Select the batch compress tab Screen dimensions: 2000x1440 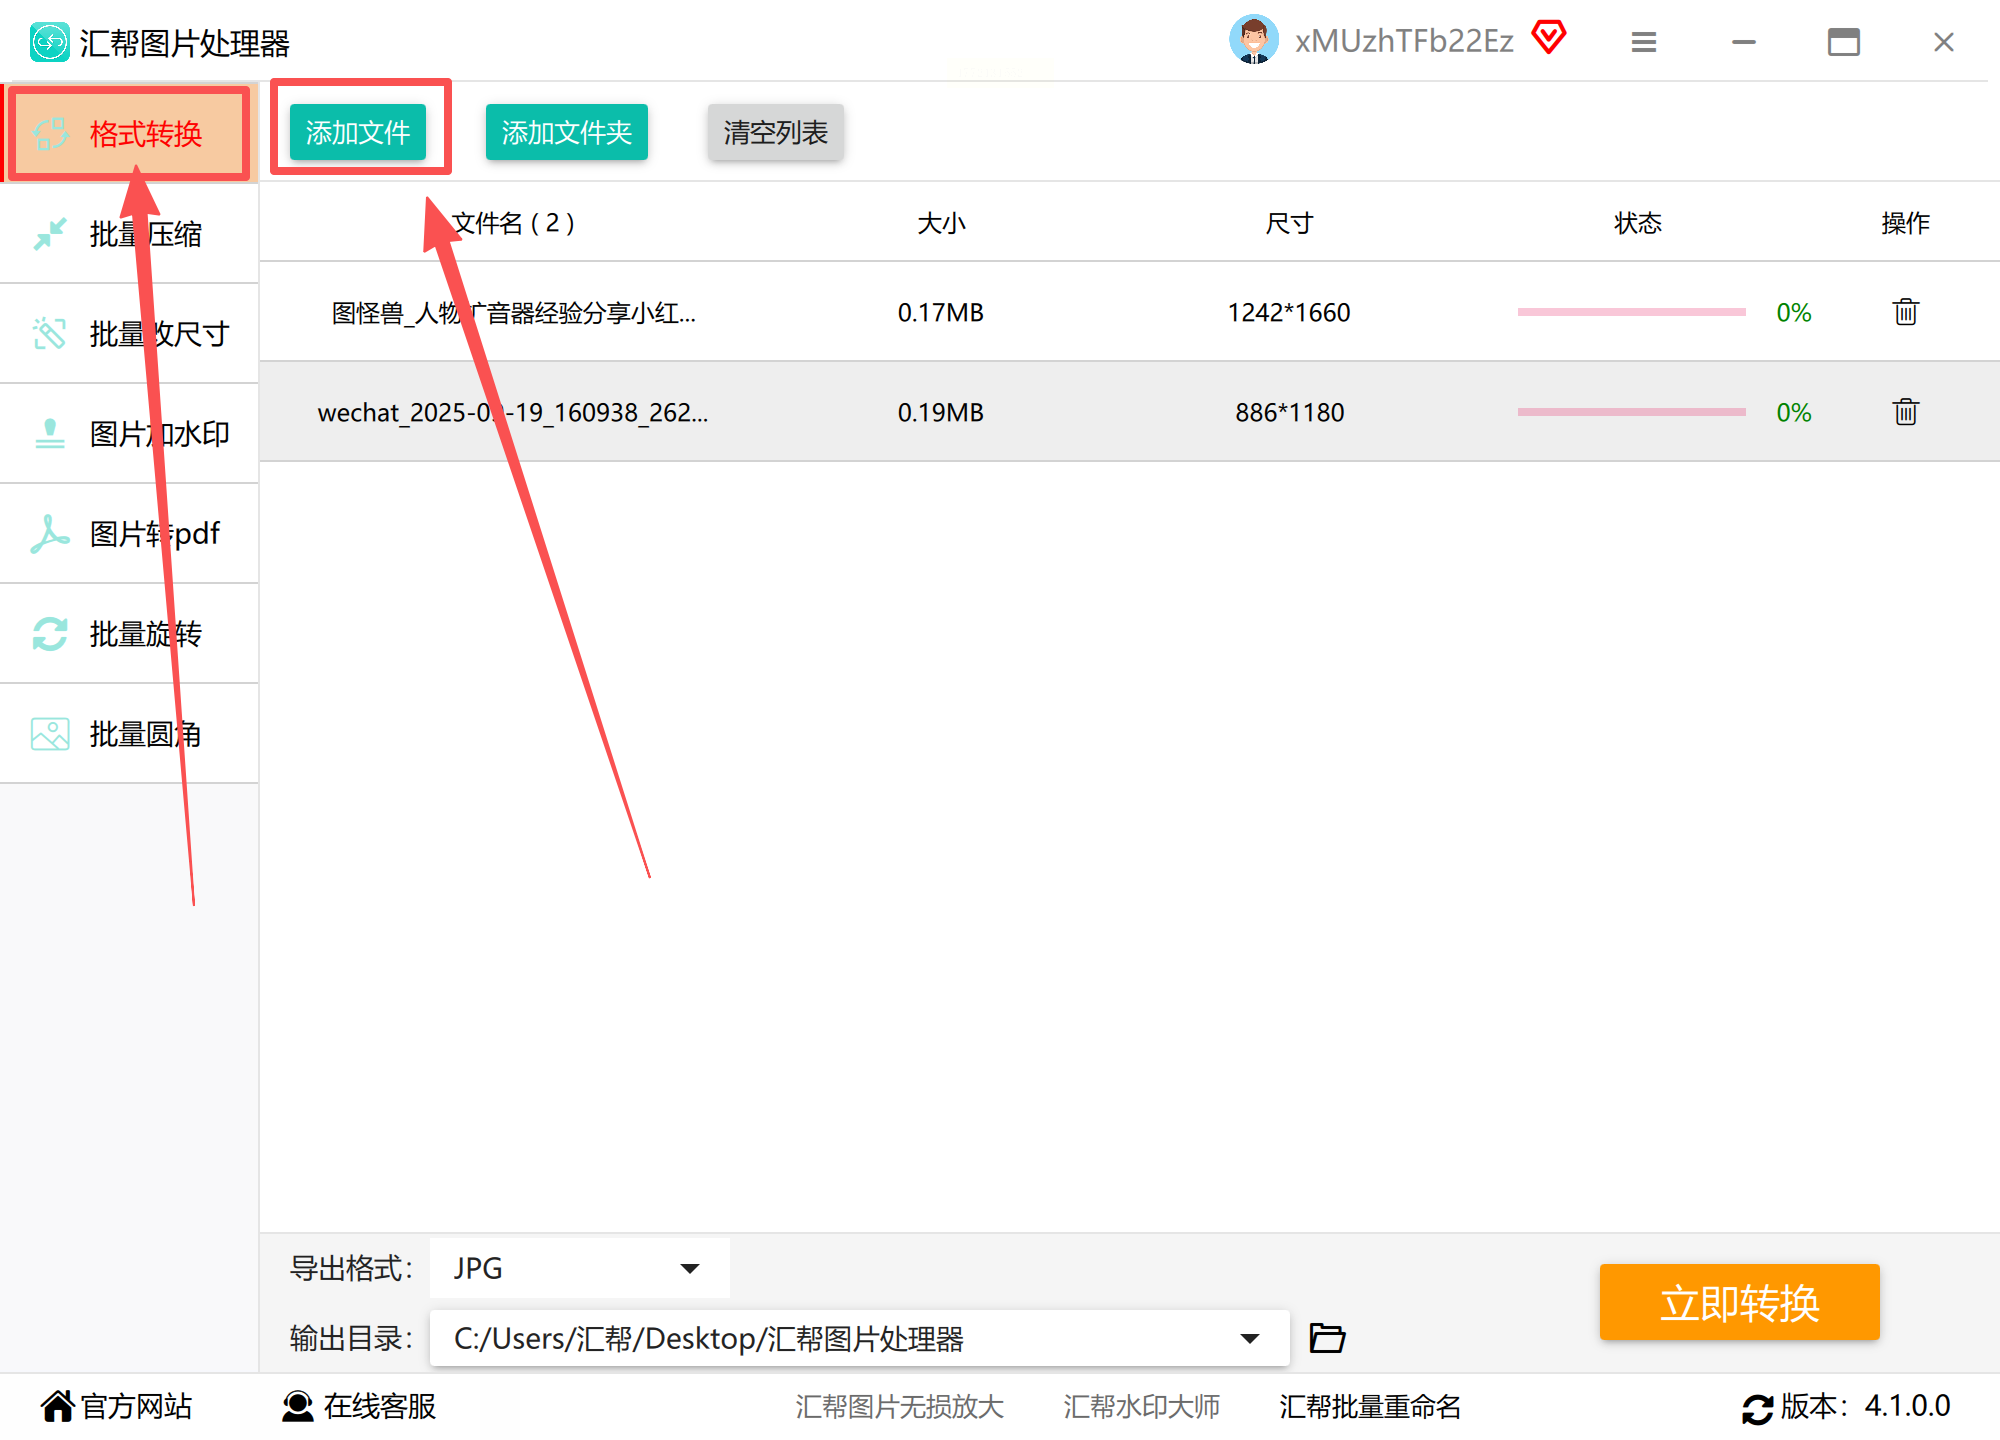[x=130, y=234]
